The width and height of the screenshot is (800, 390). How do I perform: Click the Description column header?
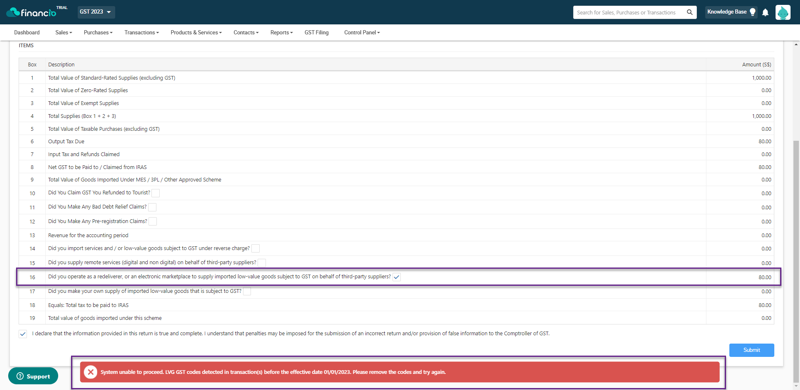coord(61,64)
